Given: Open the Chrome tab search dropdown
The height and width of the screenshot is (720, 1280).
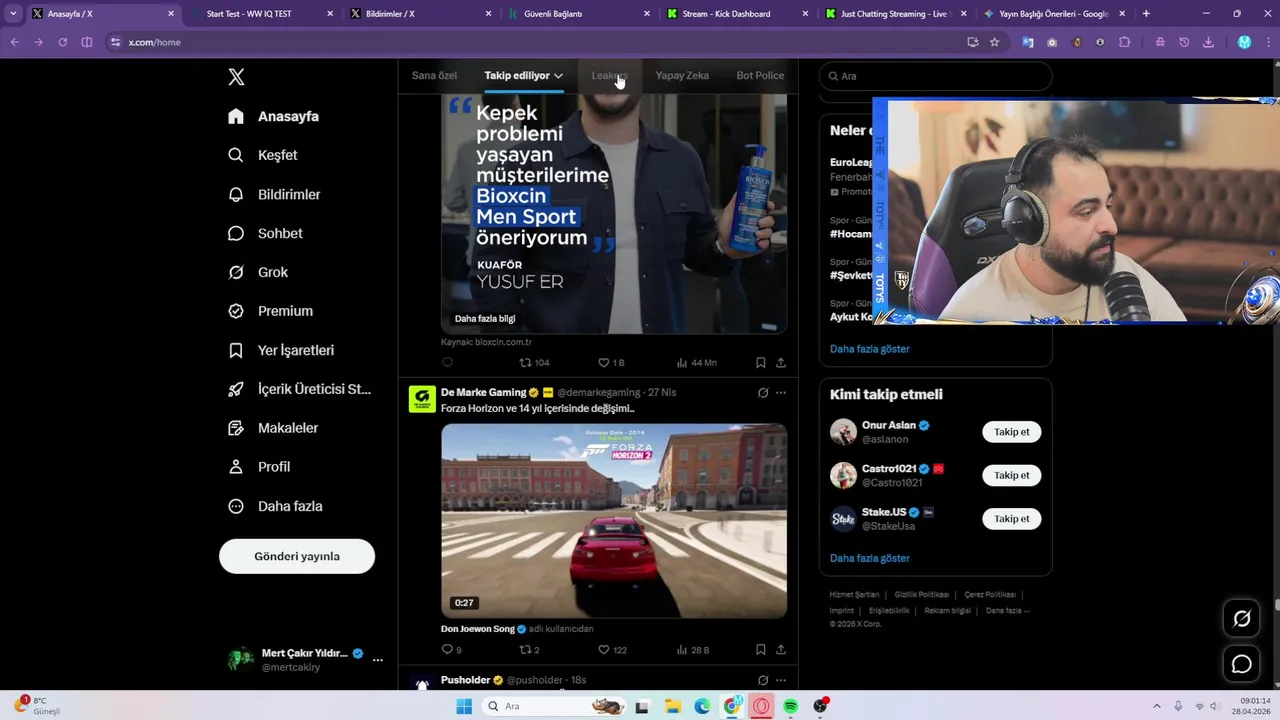Looking at the screenshot, I should coord(13,14).
